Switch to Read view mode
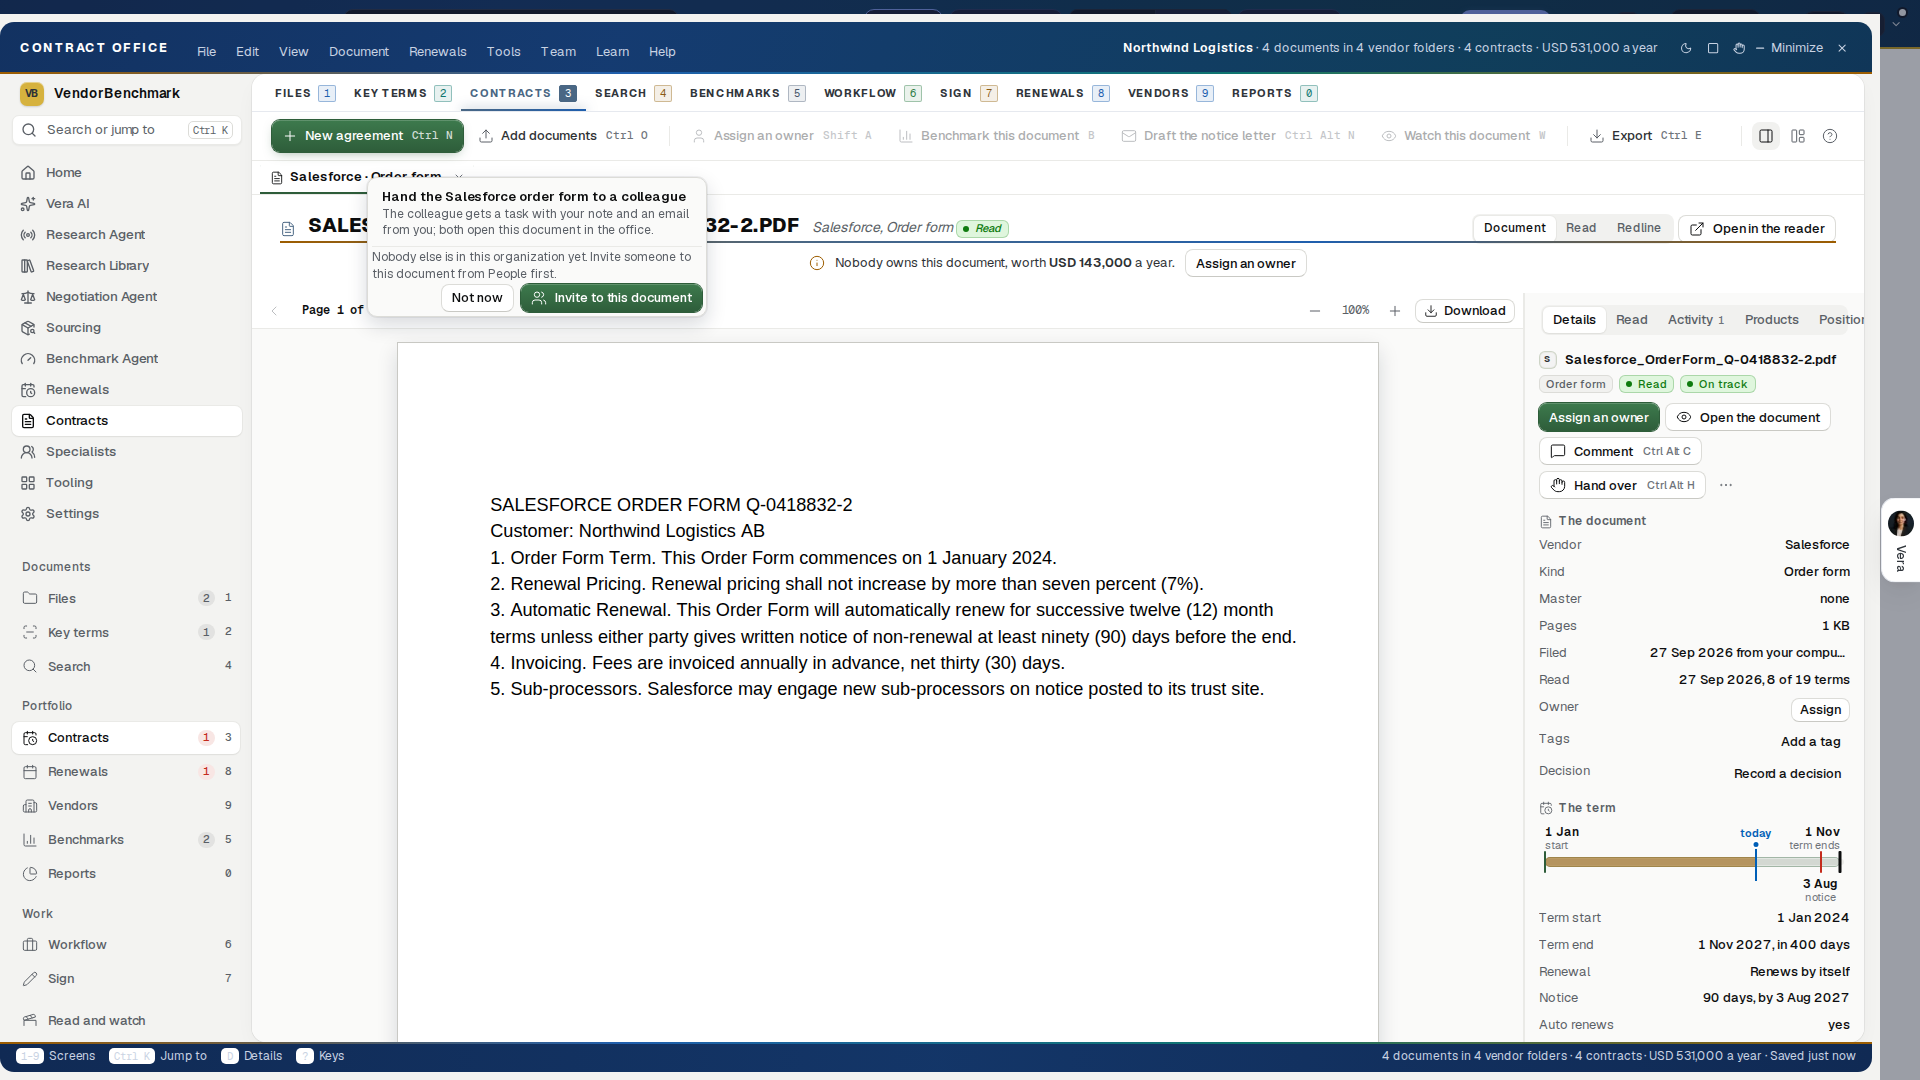The width and height of the screenshot is (1920, 1080). [1581, 228]
